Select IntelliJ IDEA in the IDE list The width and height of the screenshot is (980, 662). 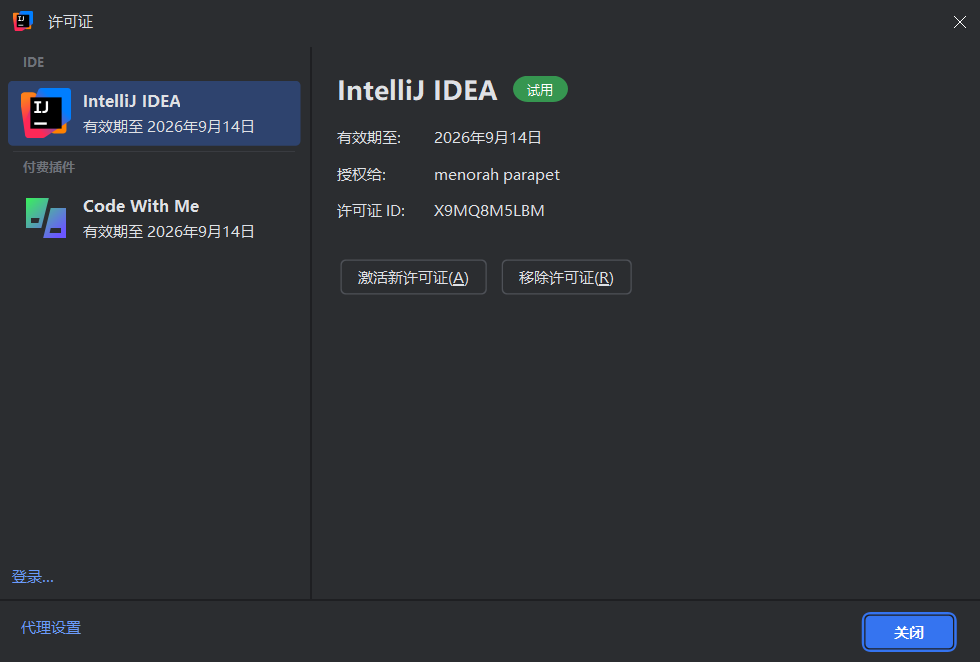(x=154, y=113)
